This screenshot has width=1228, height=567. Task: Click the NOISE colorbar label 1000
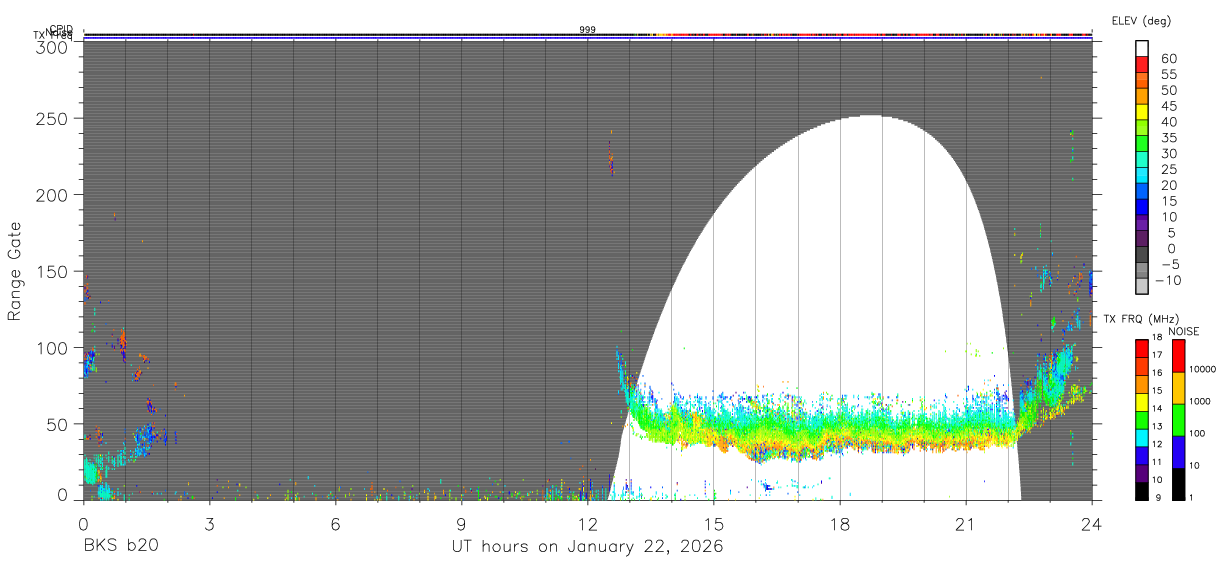(x=1201, y=401)
